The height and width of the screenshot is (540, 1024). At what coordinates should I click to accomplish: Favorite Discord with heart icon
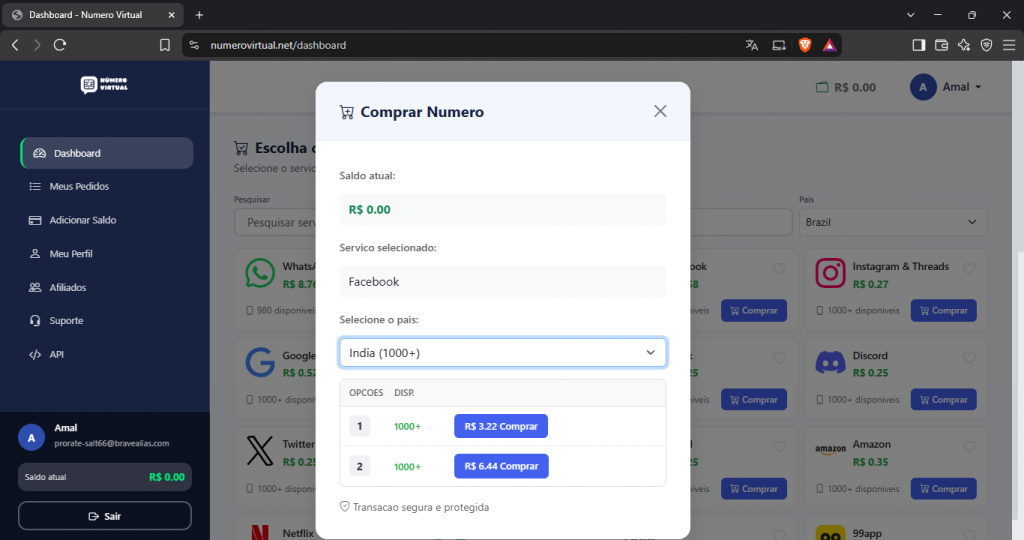[x=969, y=357]
